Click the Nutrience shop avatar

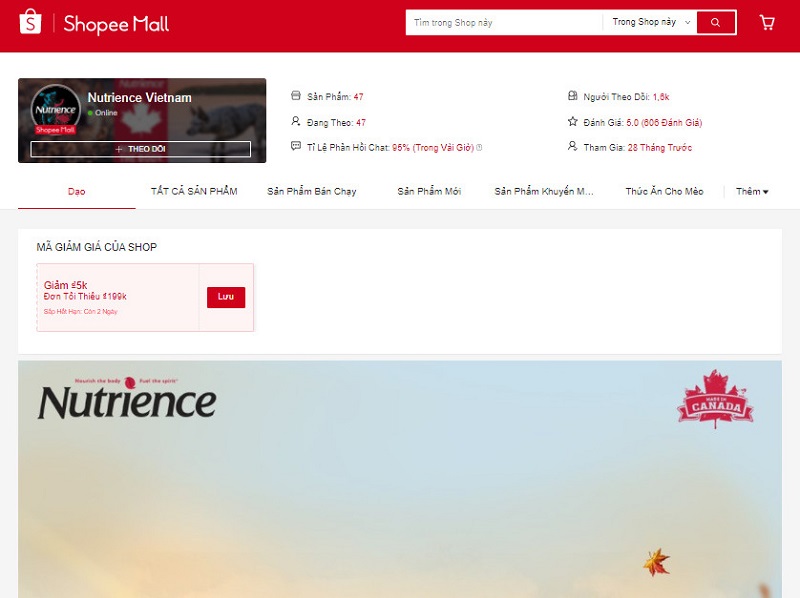point(56,108)
